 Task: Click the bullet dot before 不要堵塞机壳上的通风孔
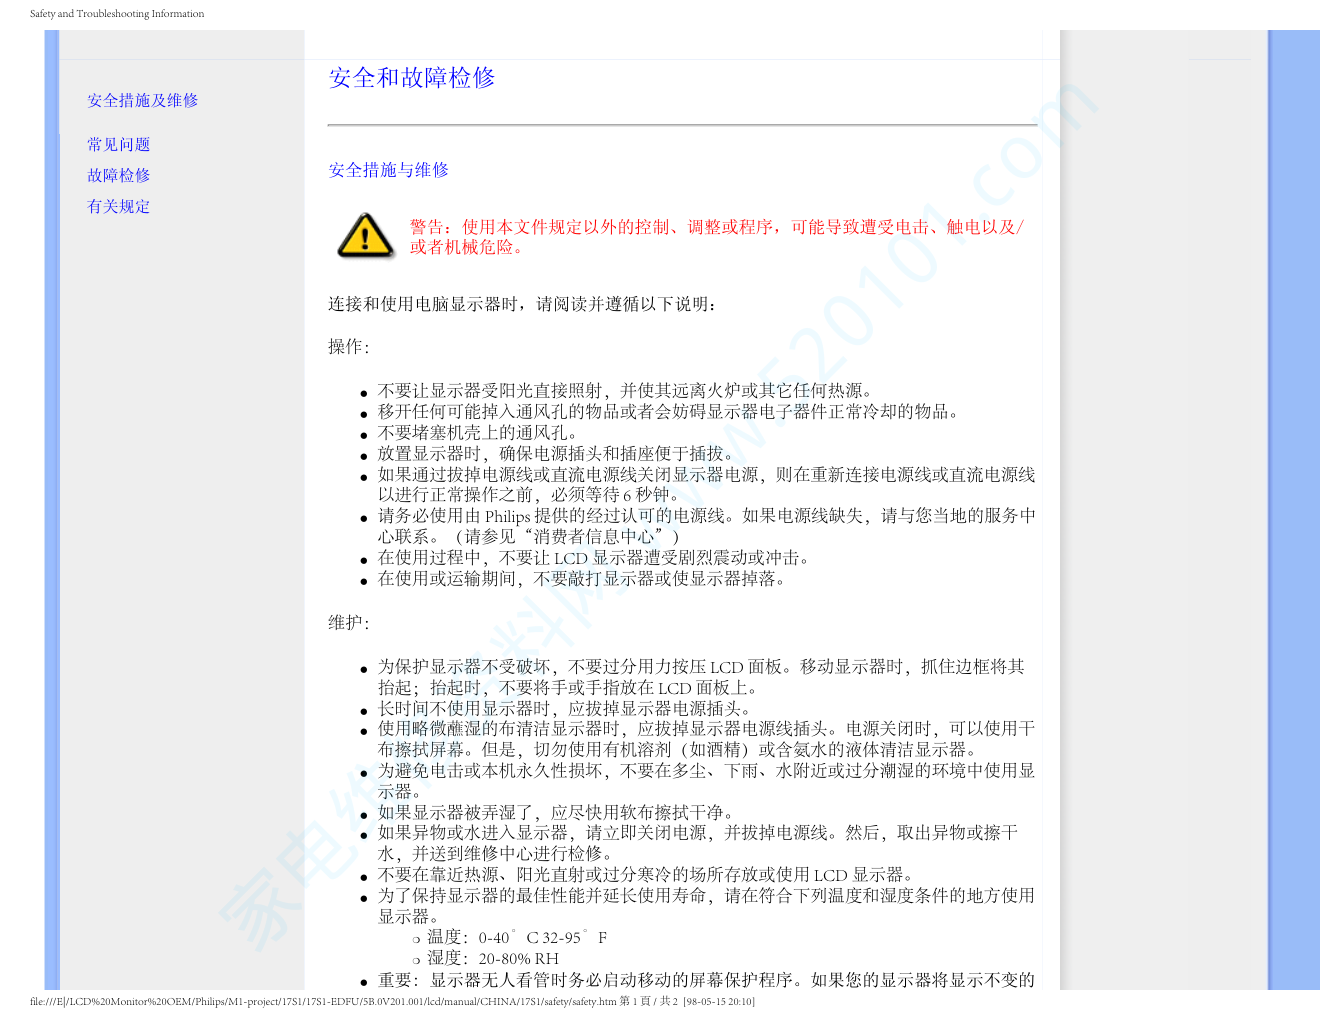coord(364,435)
